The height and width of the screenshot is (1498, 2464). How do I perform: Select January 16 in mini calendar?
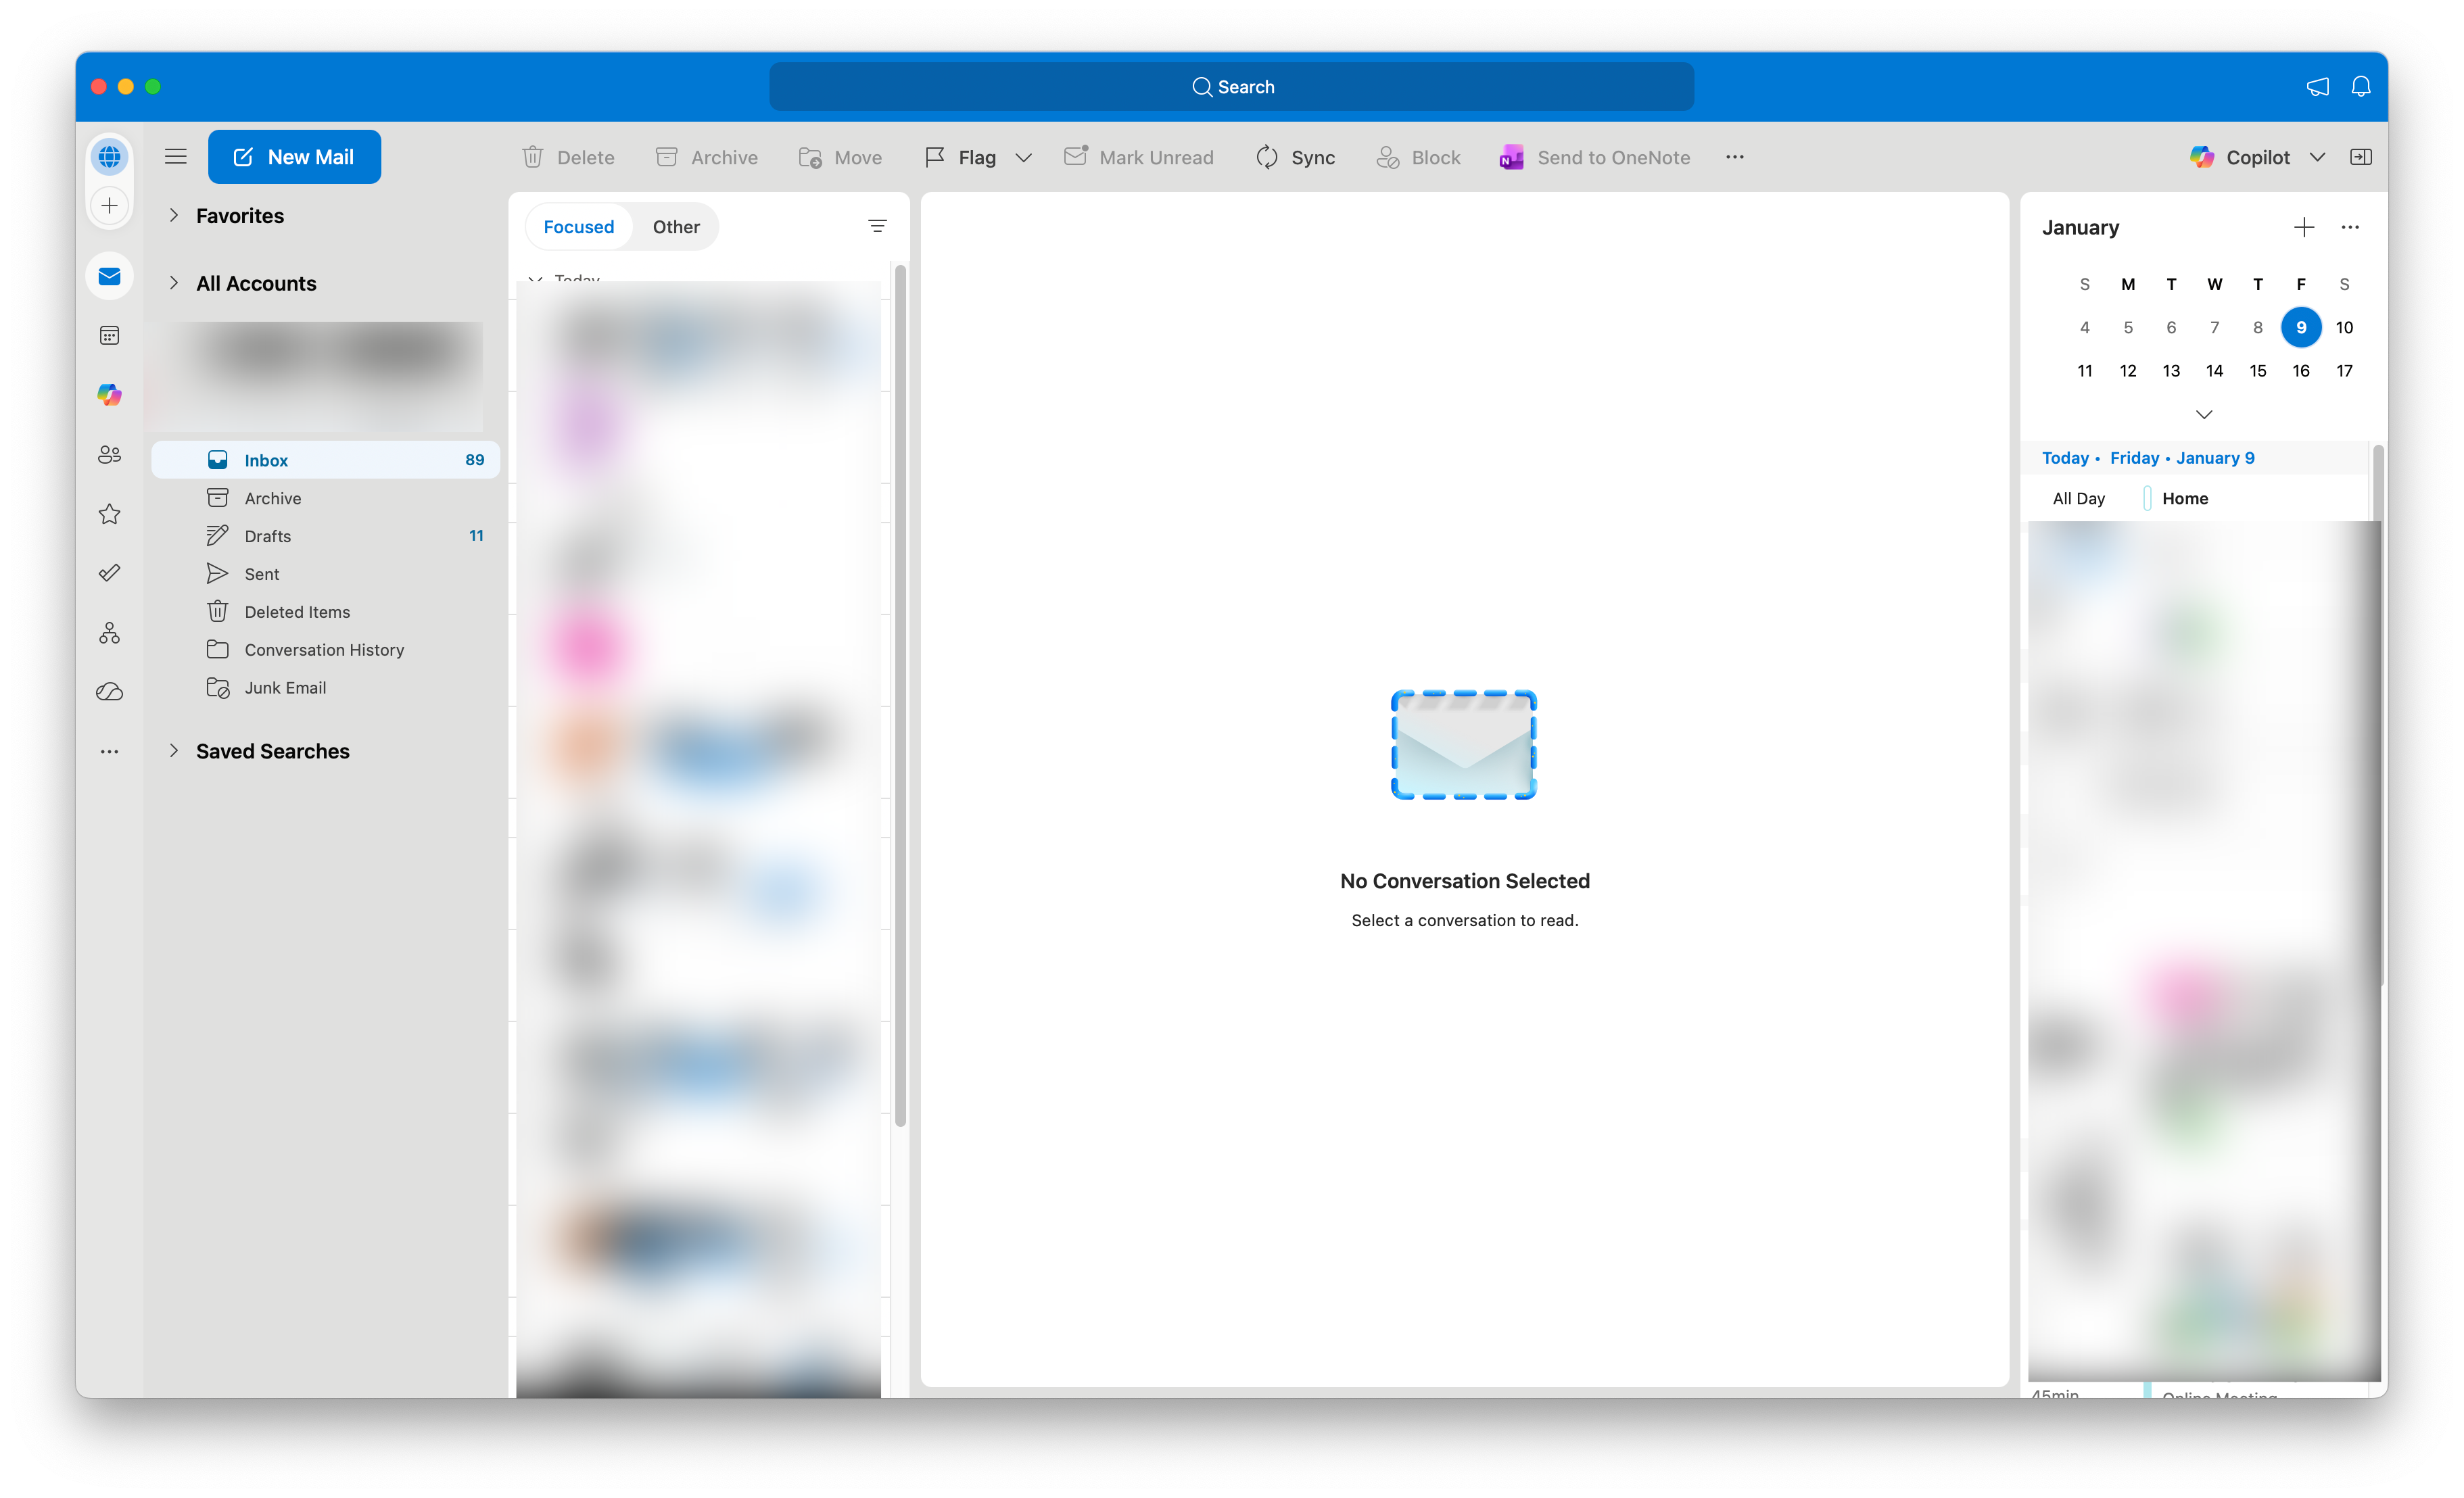pyautogui.click(x=2300, y=371)
